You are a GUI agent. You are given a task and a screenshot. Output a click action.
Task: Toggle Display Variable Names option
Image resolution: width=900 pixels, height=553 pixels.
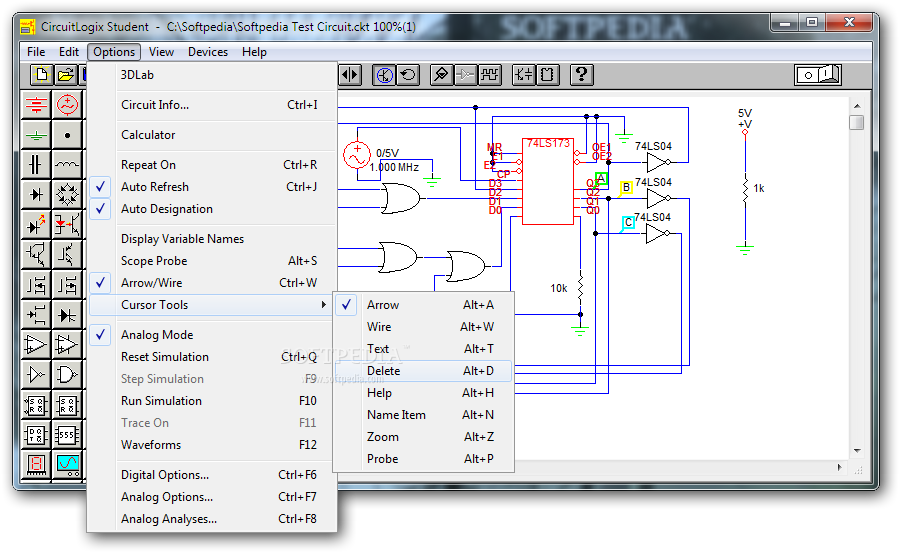(x=212, y=239)
